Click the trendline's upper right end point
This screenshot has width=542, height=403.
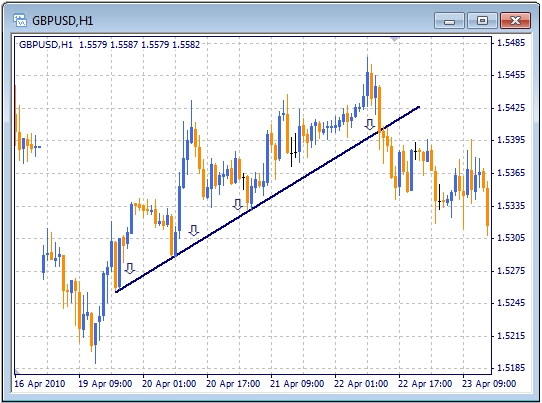coord(419,107)
